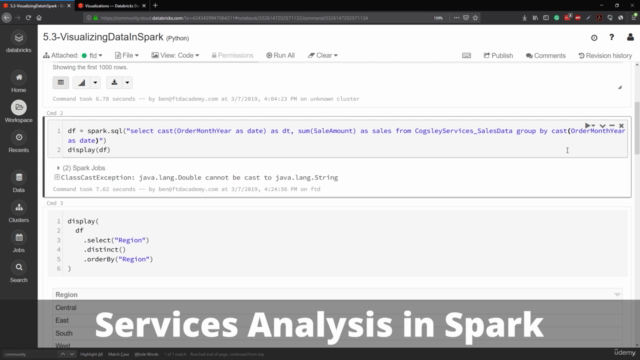Switch to Visualizations Databricks browser tab
640x360 pixels.
click(x=111, y=6)
